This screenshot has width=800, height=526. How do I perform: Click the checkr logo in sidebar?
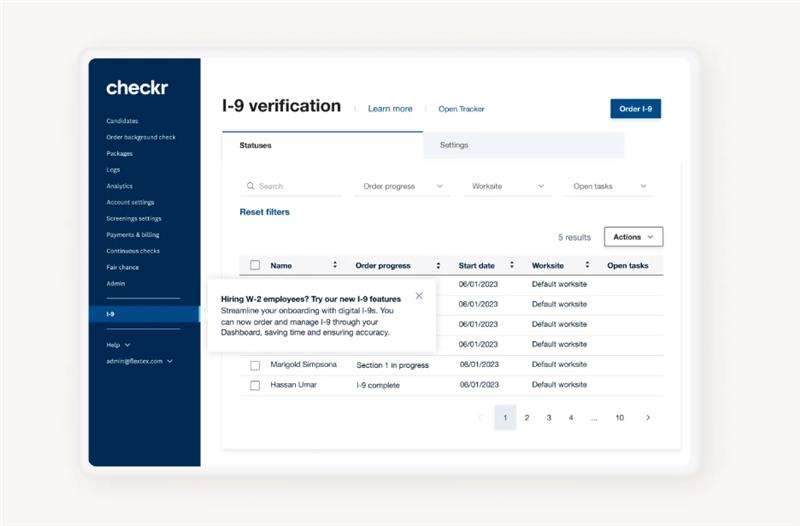click(137, 88)
